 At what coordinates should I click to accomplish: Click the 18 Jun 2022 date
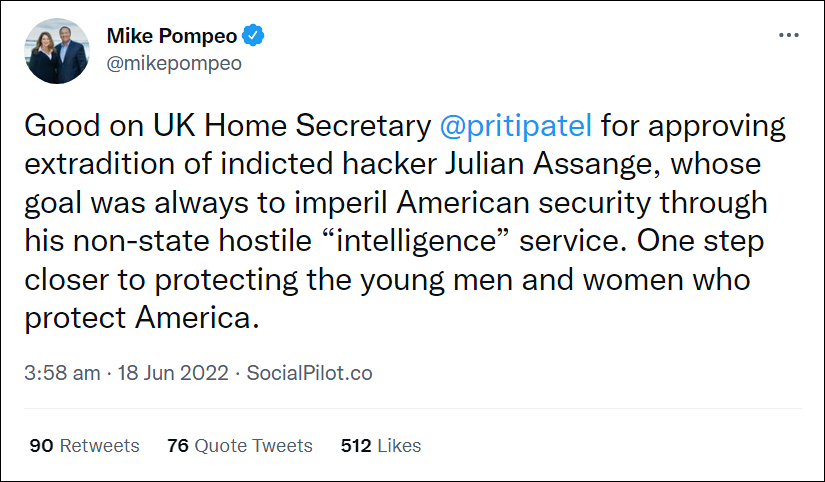[x=173, y=373]
